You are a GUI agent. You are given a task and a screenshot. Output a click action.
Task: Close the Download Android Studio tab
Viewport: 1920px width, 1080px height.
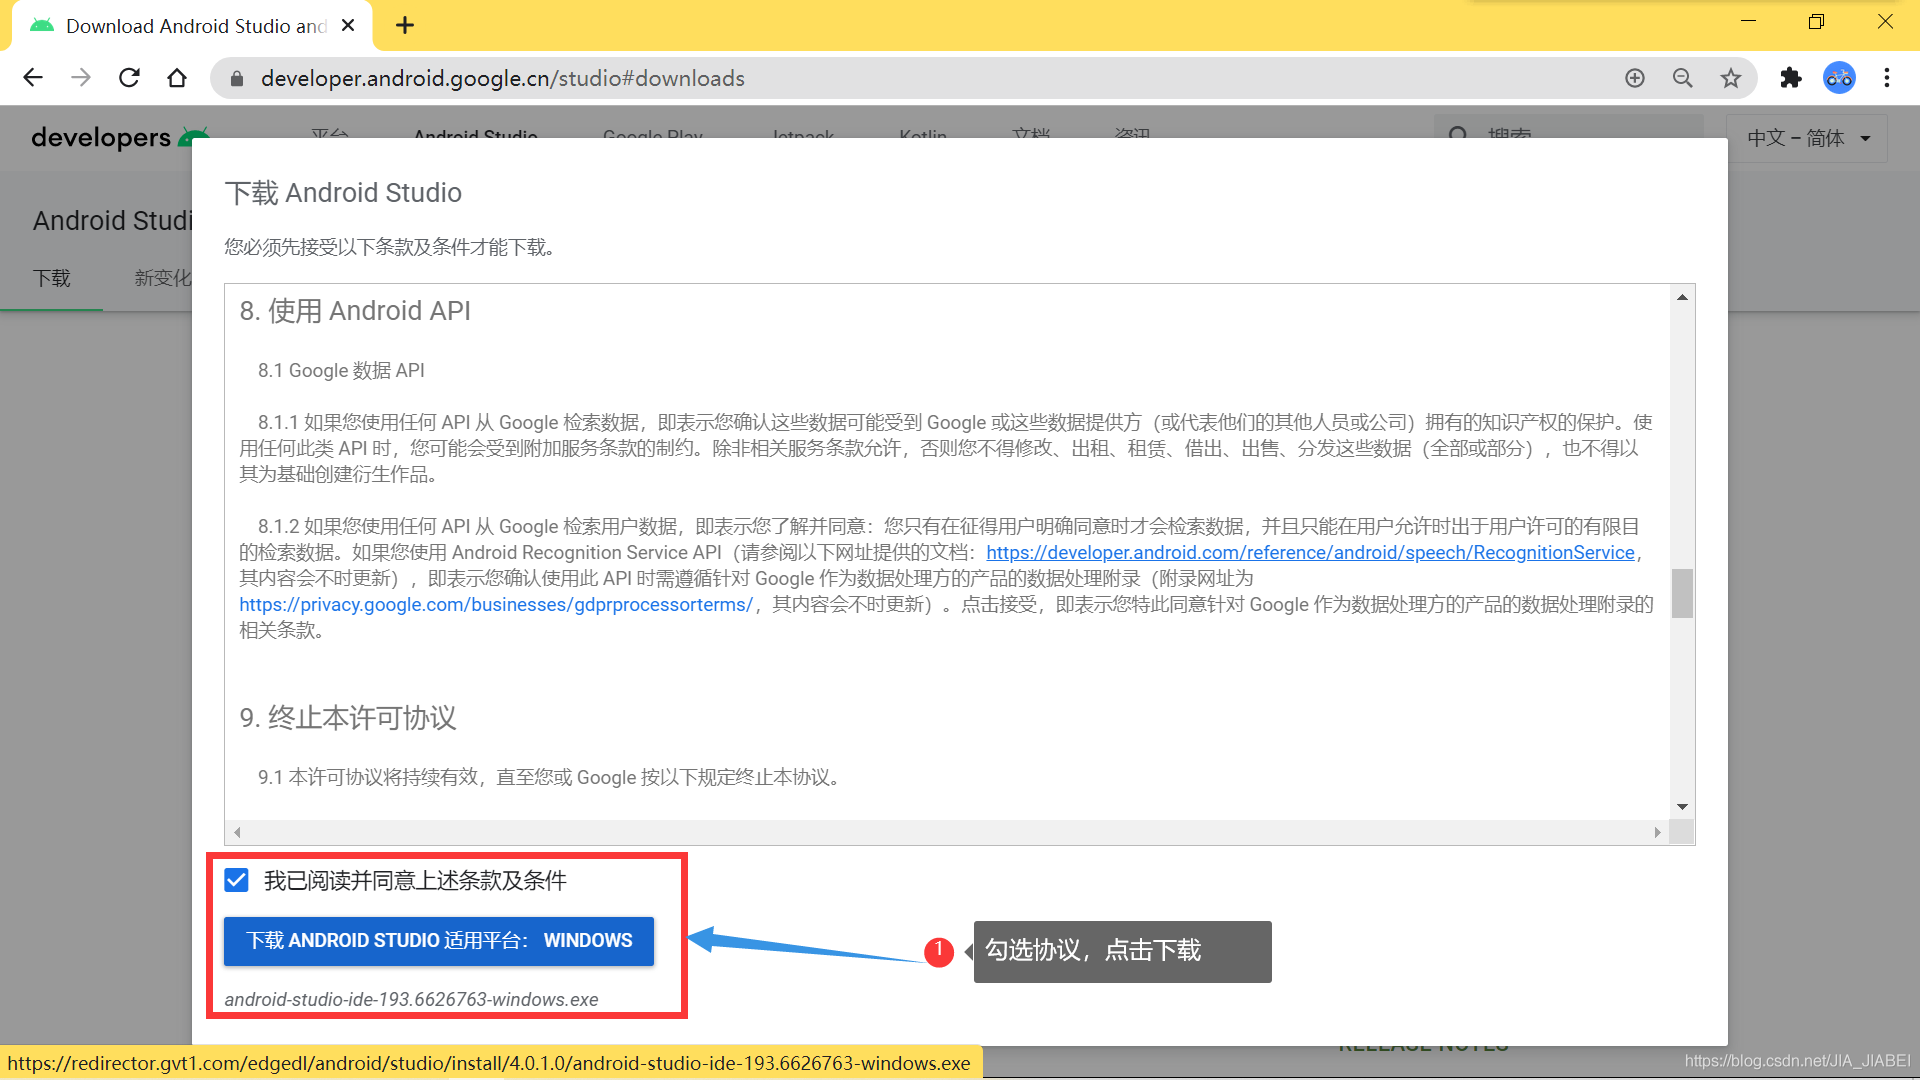click(x=348, y=26)
